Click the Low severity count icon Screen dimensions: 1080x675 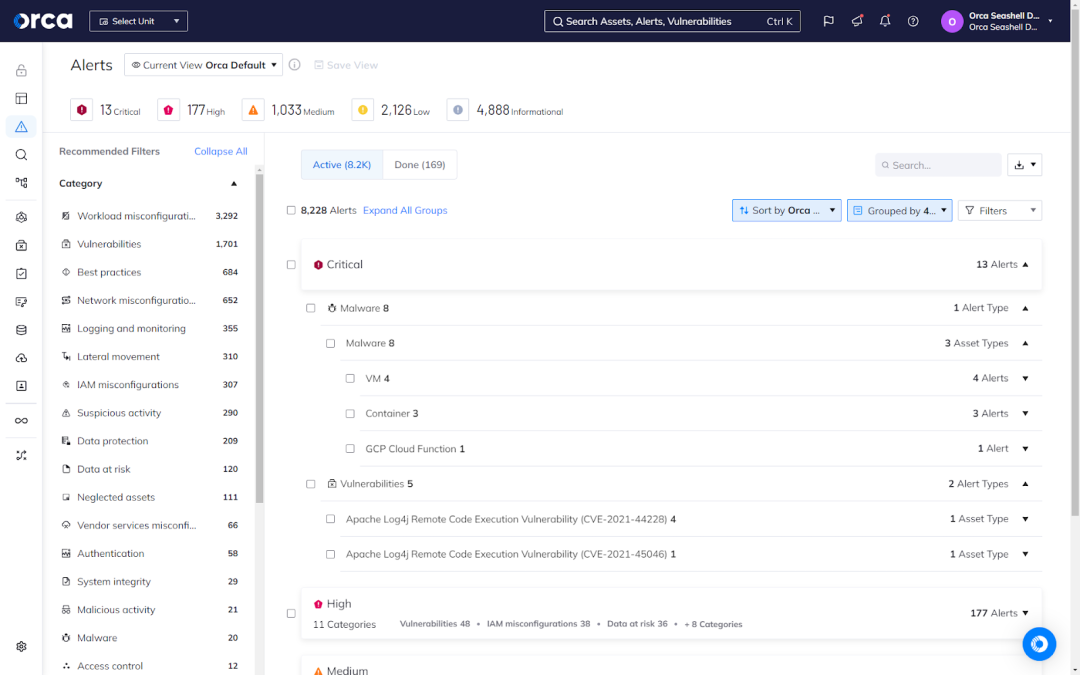362,110
